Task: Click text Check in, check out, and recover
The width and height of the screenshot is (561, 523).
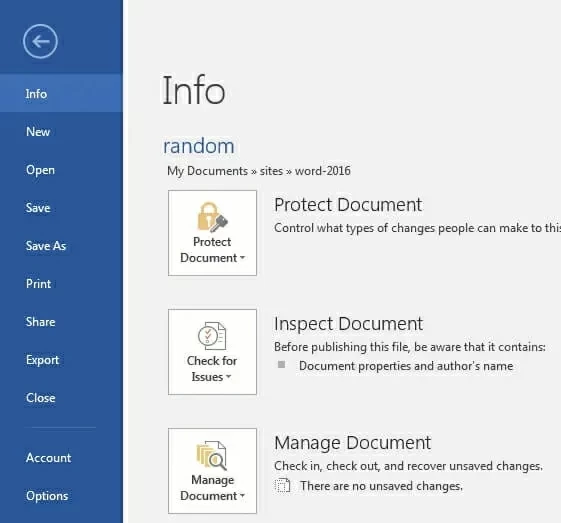Action: point(408,466)
